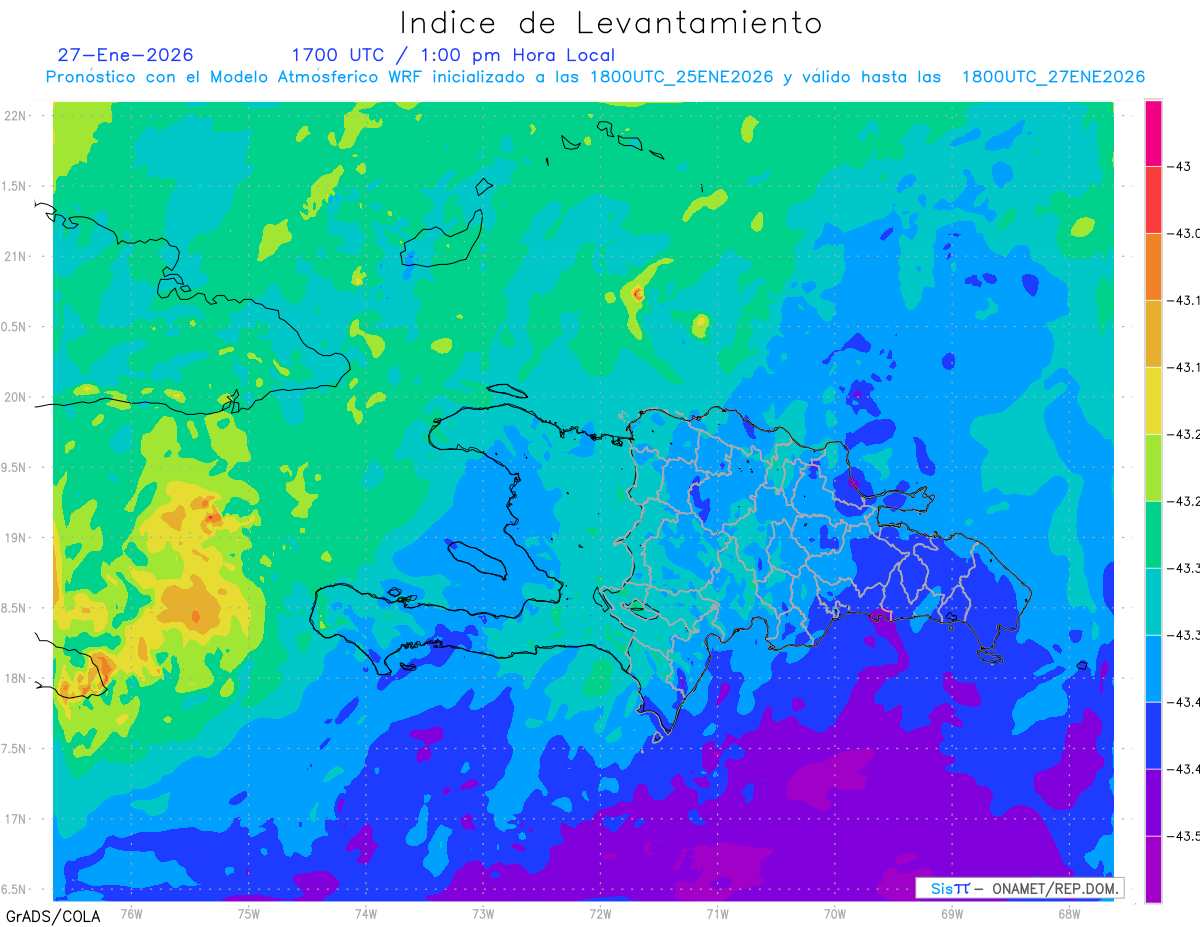
Task: Click the valid-until stamp "1800UTC_27ENE2026"
Action: point(1053,77)
